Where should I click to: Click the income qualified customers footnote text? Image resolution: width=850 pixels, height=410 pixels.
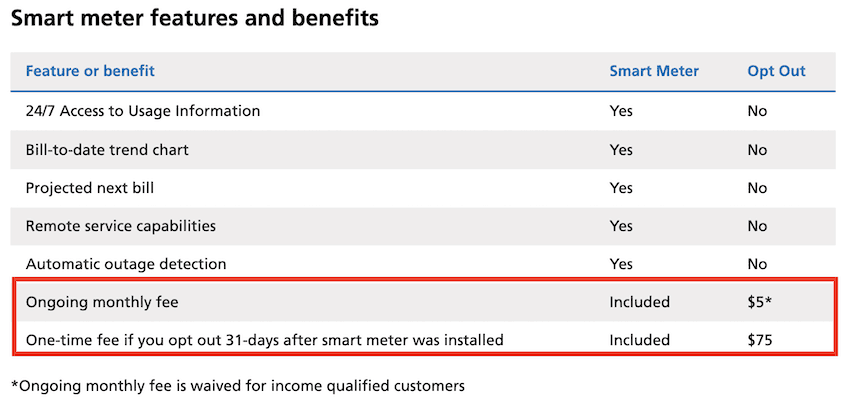[x=238, y=385]
